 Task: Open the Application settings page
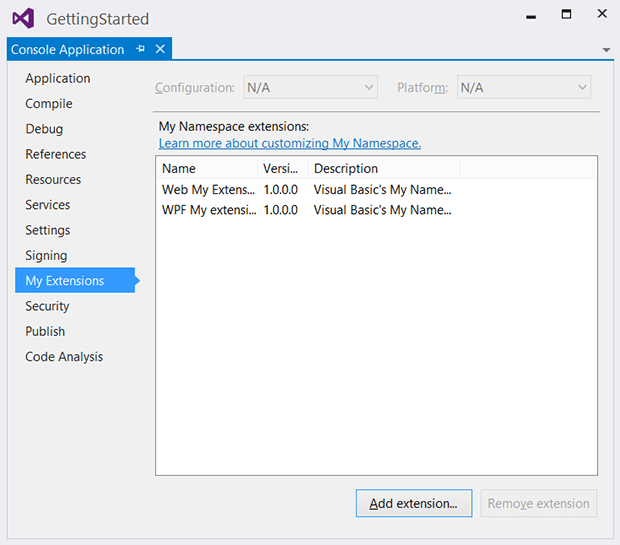[x=58, y=78]
